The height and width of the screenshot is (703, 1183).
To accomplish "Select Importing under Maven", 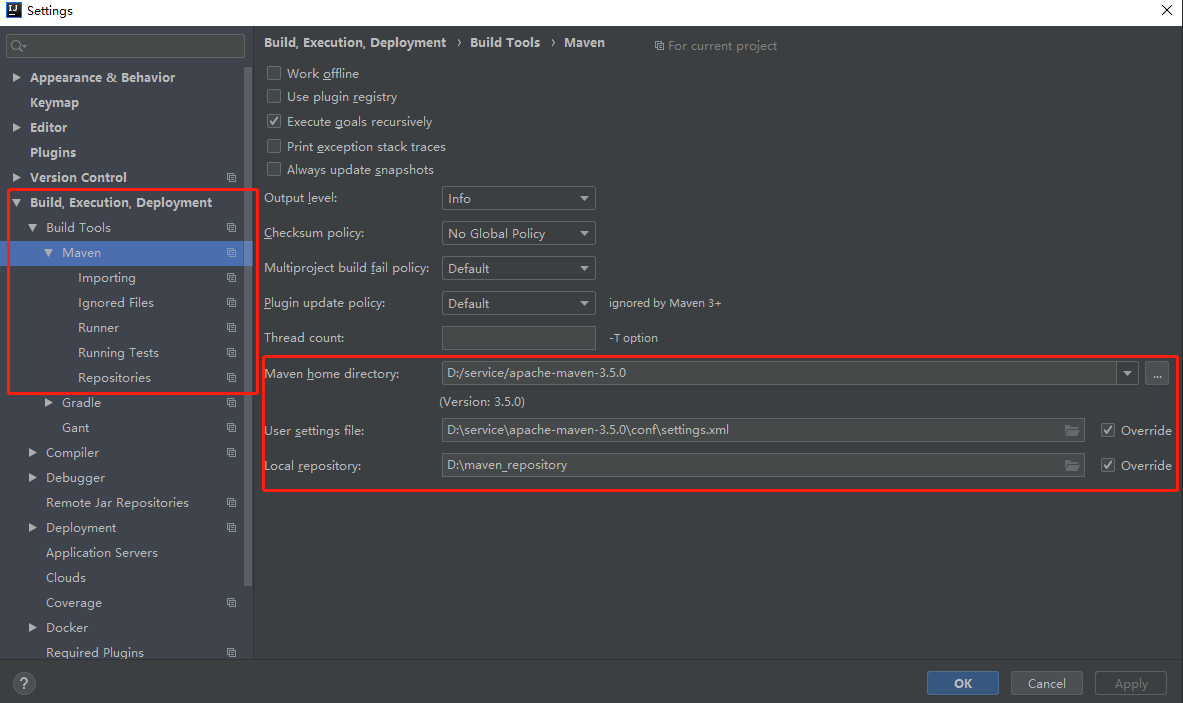I will pos(106,278).
